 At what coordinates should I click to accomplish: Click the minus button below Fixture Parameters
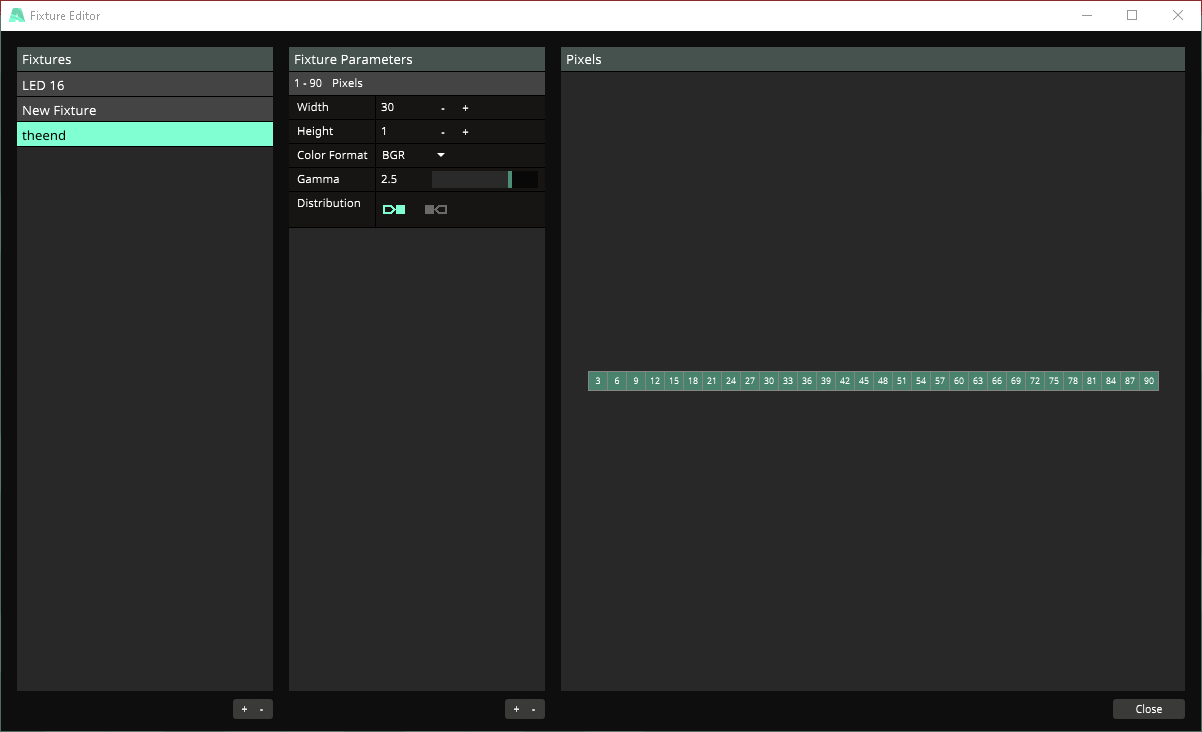534,709
